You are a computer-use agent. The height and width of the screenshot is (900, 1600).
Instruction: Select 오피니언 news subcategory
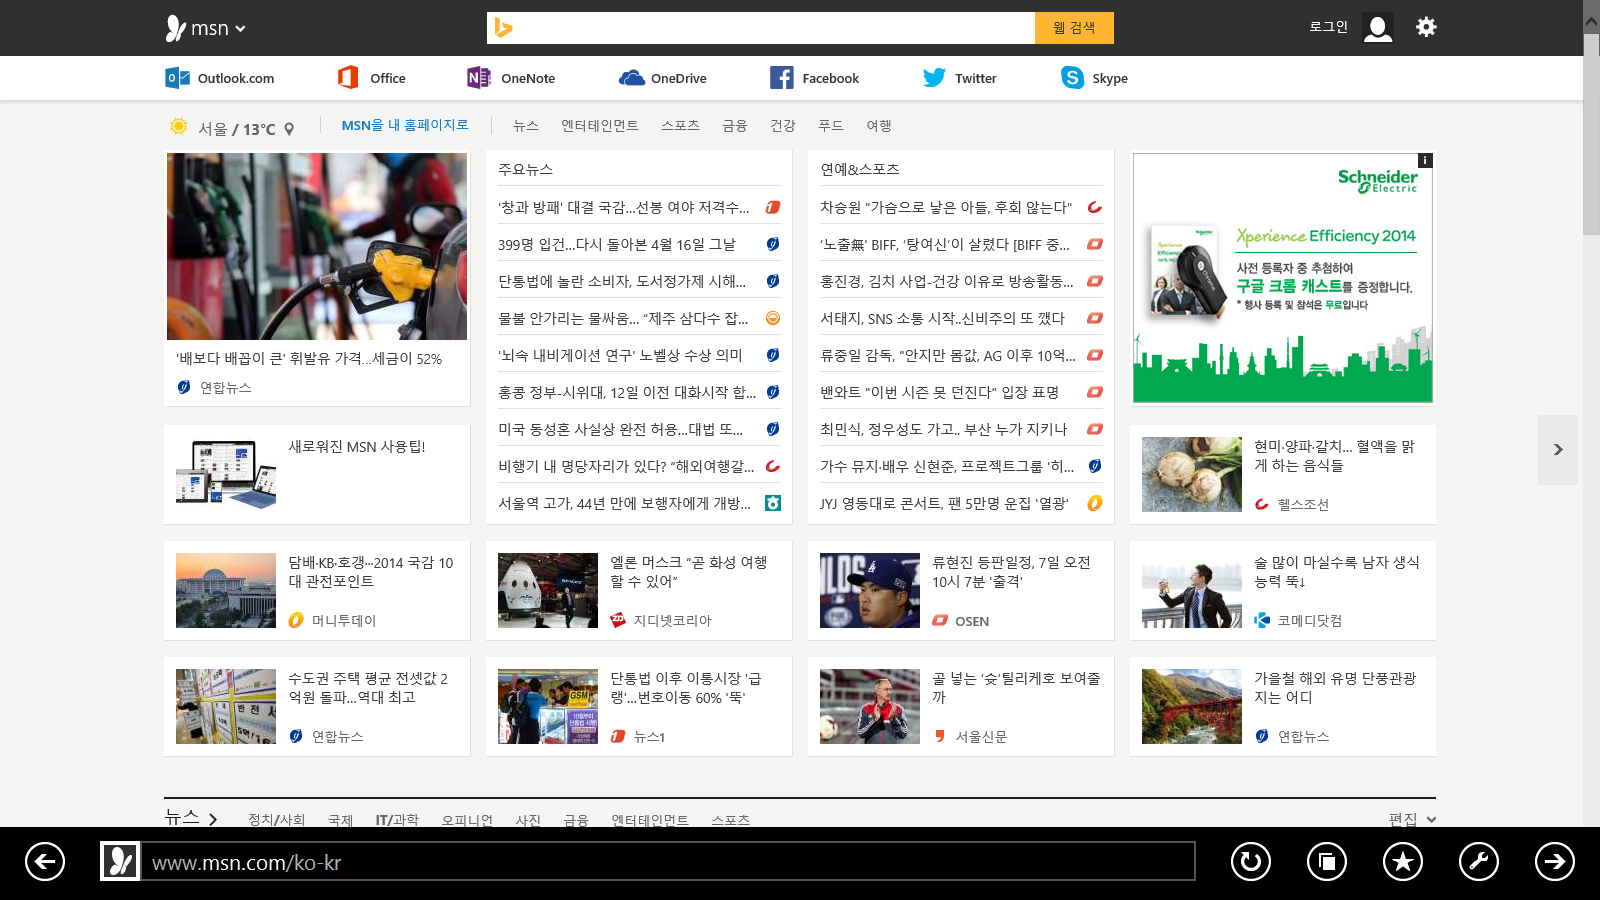[467, 820]
